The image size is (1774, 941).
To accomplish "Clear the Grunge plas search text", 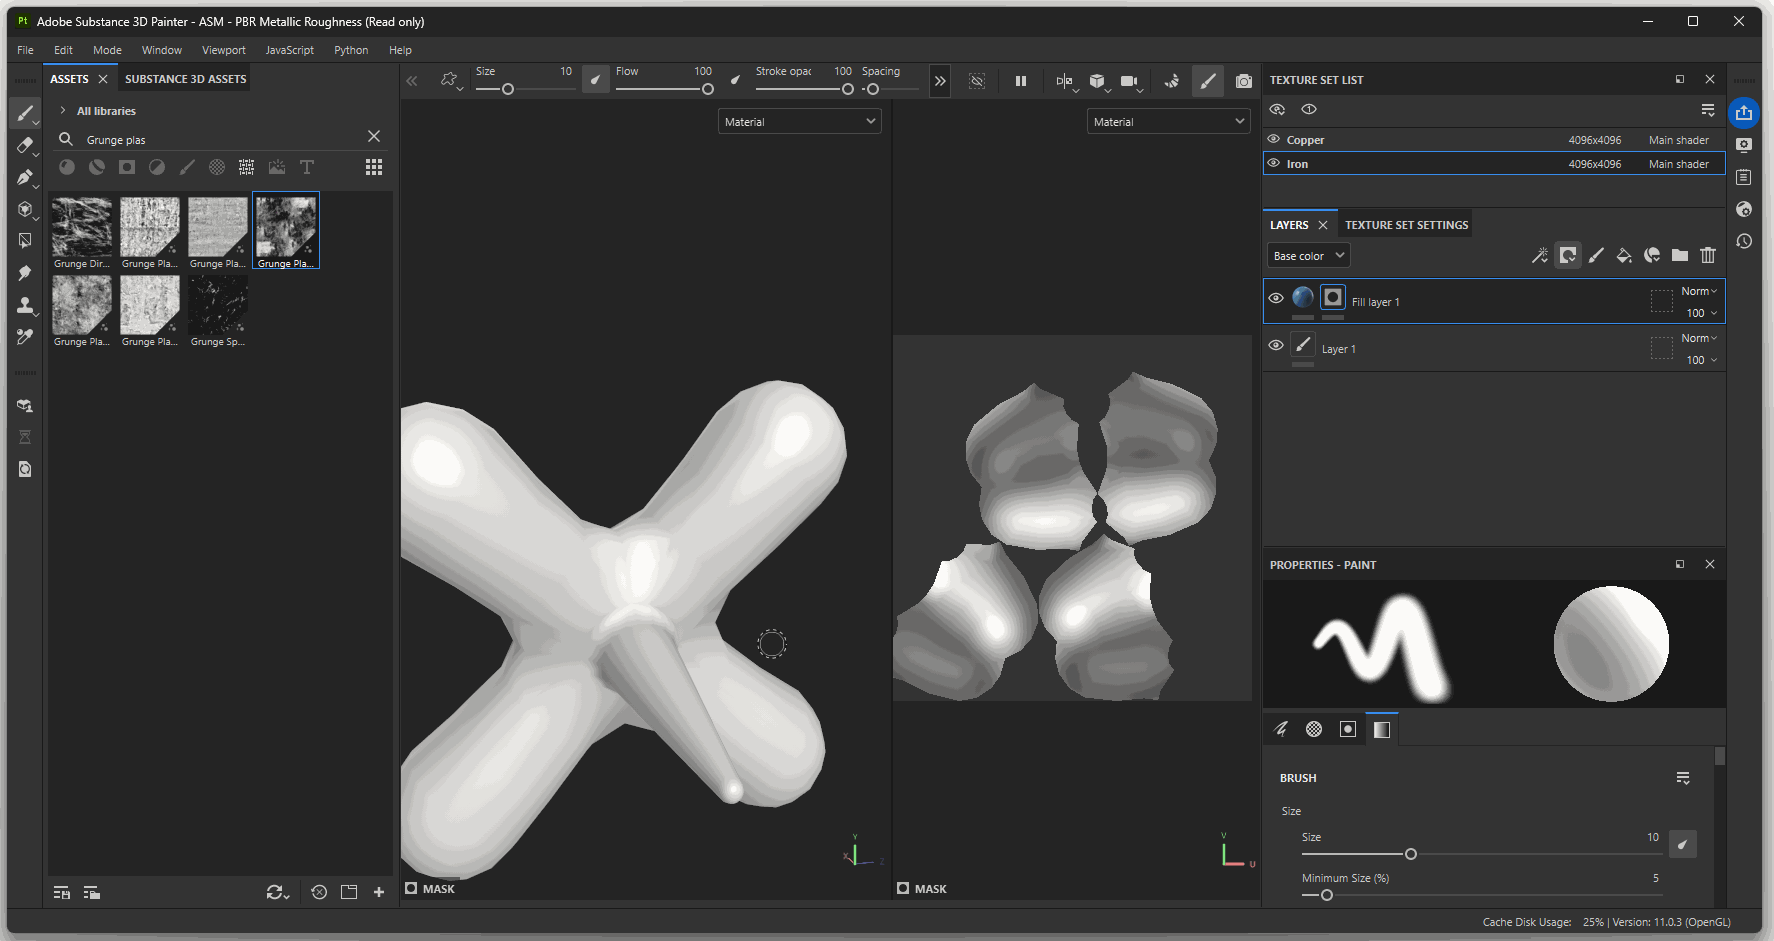I will [x=374, y=136].
